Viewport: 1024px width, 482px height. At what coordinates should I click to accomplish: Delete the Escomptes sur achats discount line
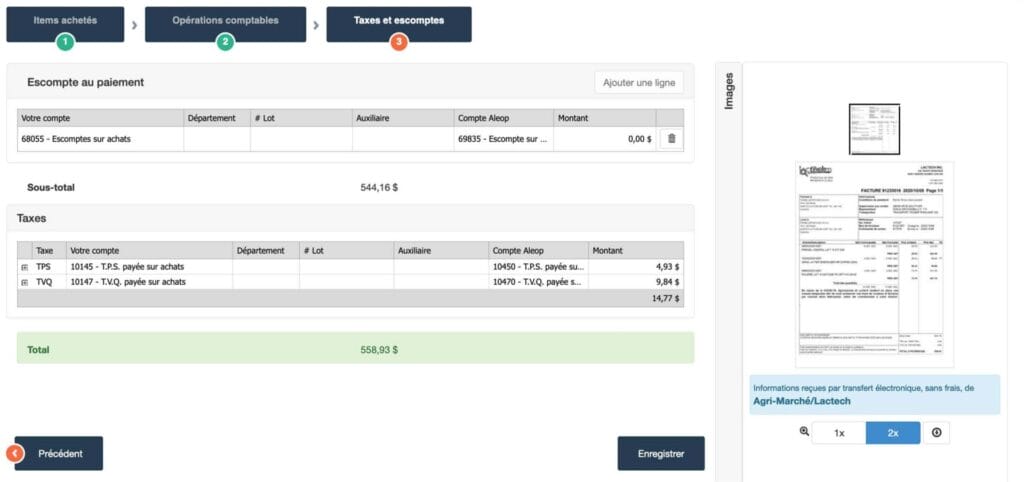671,140
